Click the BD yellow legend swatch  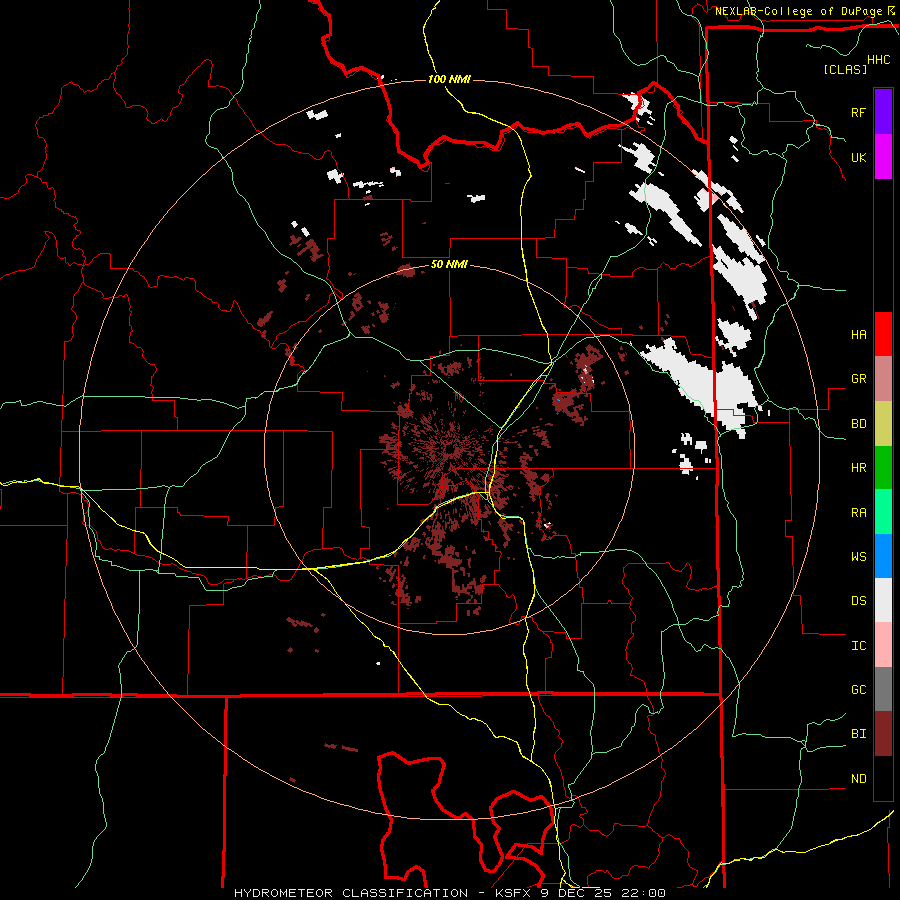pyautogui.click(x=883, y=424)
